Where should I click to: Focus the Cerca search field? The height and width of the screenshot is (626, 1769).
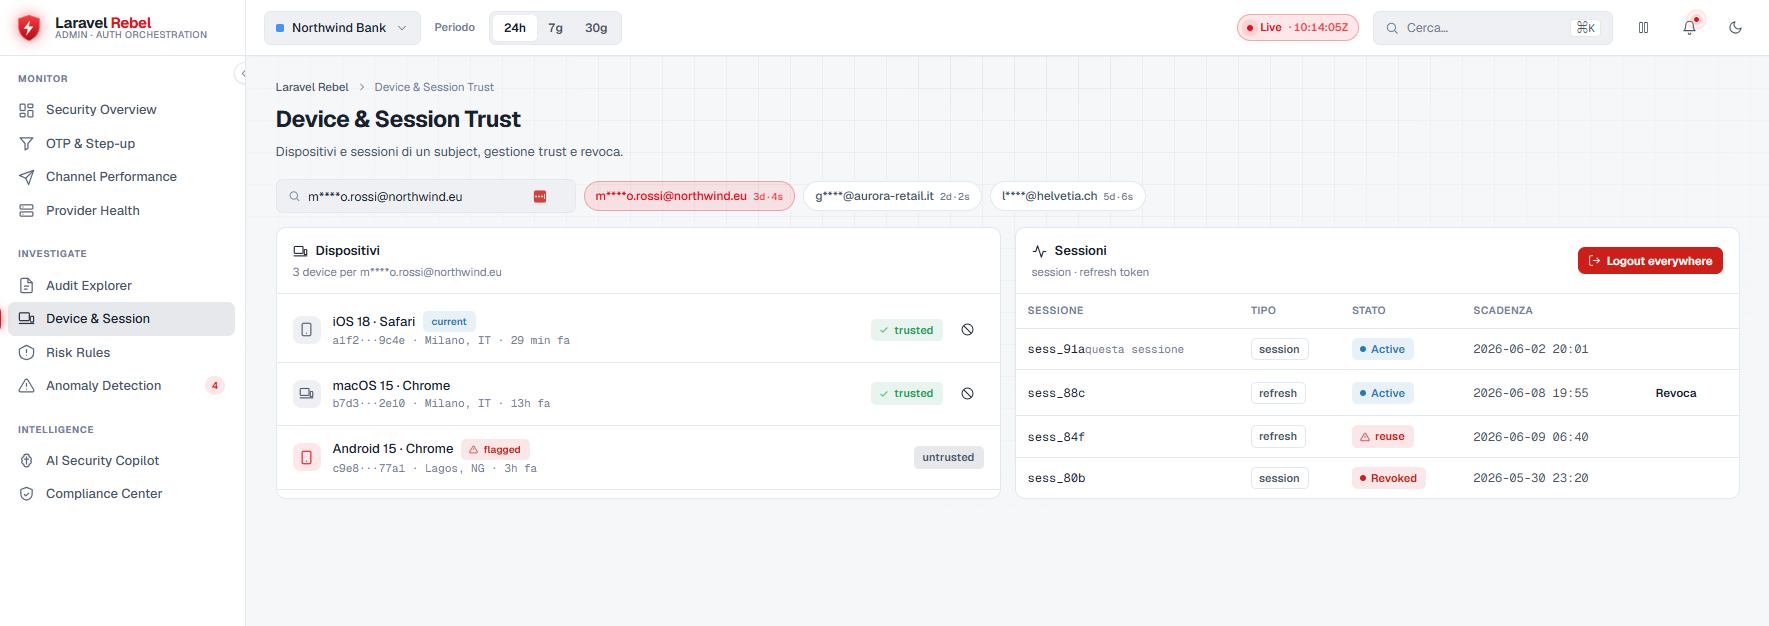pos(1492,28)
